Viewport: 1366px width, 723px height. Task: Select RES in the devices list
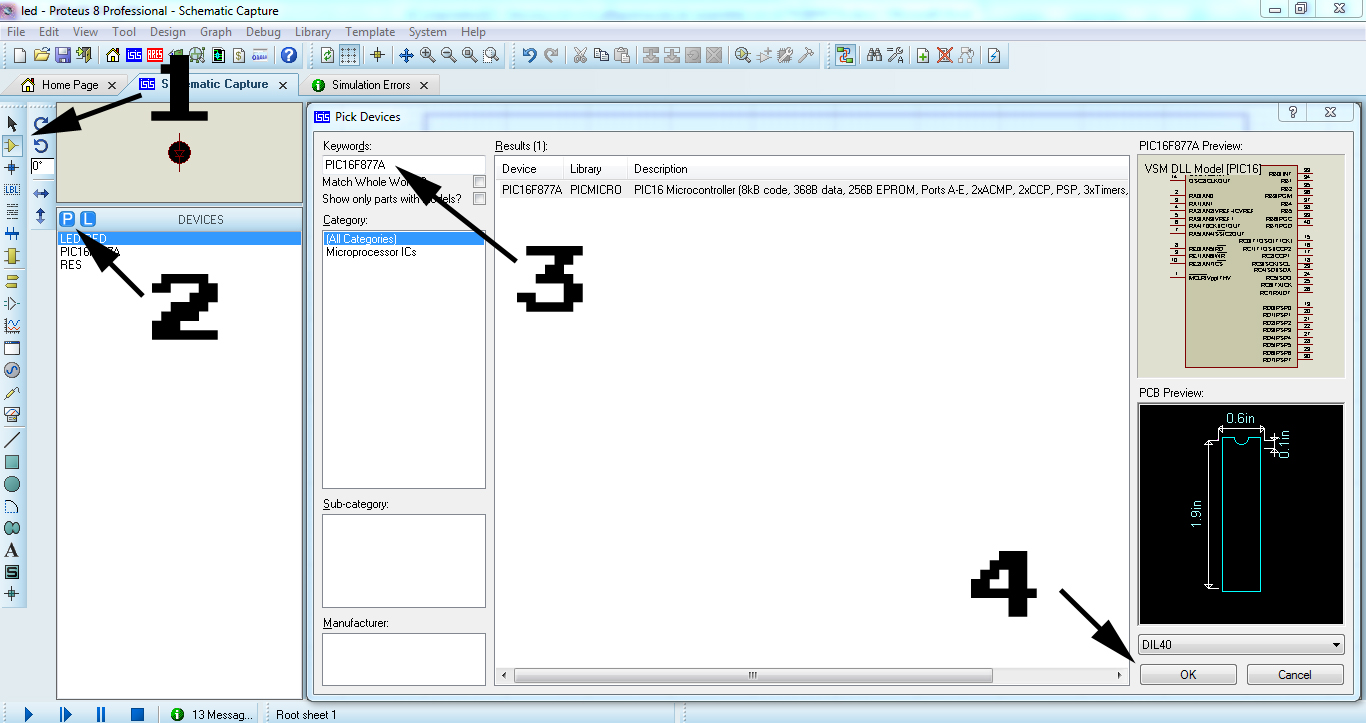point(71,265)
